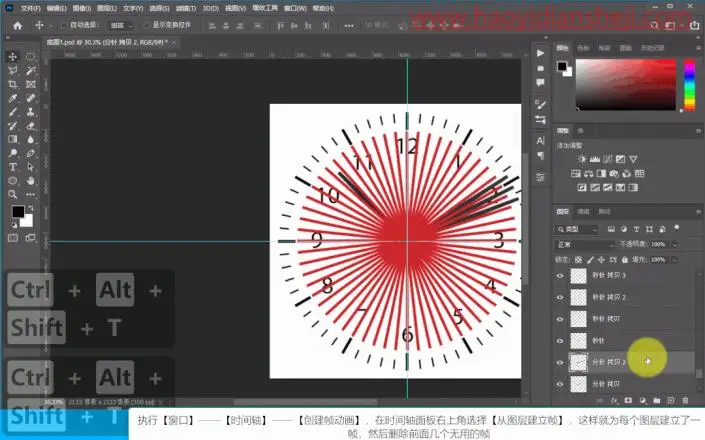Add an Invert adjustment
This screenshot has height=440, width=705.
(x=582, y=187)
